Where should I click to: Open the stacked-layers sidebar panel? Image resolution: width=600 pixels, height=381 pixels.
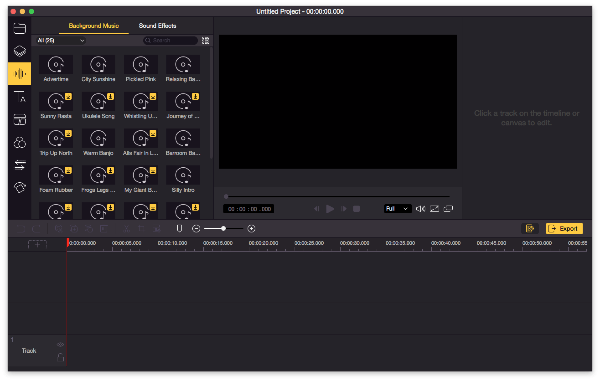click(x=20, y=51)
